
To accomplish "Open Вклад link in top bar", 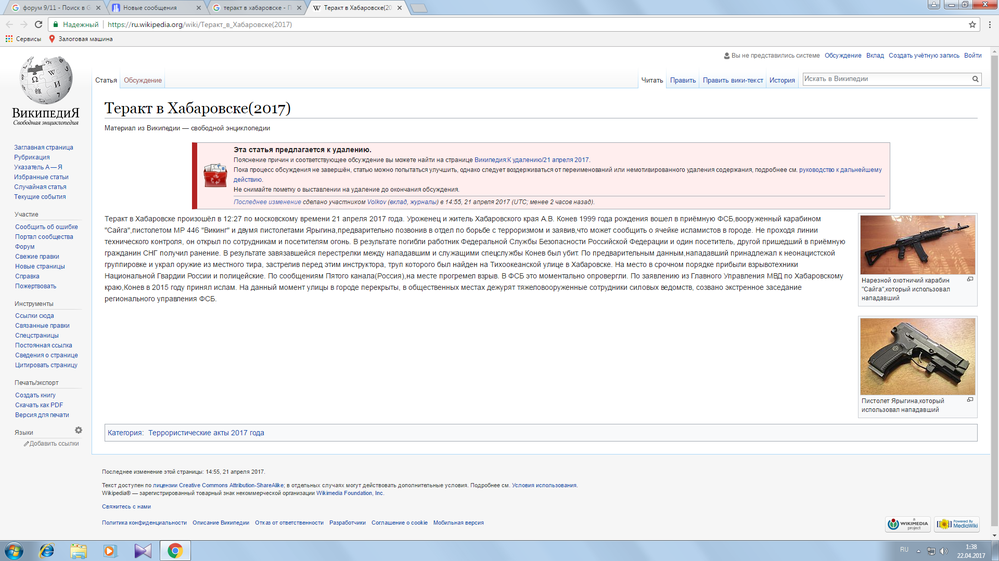I will 875,55.
